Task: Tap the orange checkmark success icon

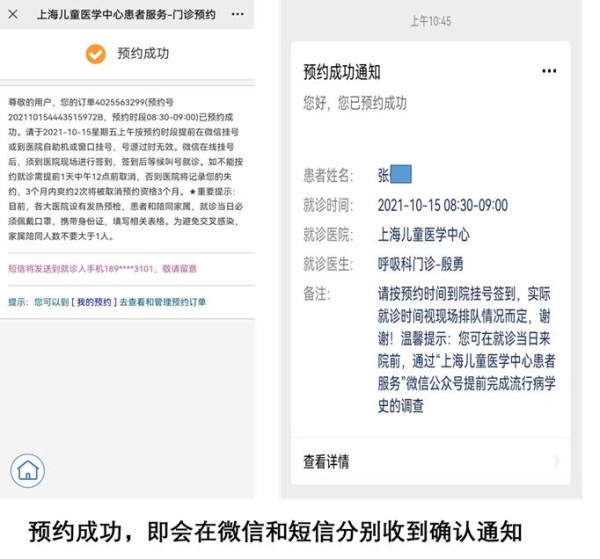Action: click(96, 54)
